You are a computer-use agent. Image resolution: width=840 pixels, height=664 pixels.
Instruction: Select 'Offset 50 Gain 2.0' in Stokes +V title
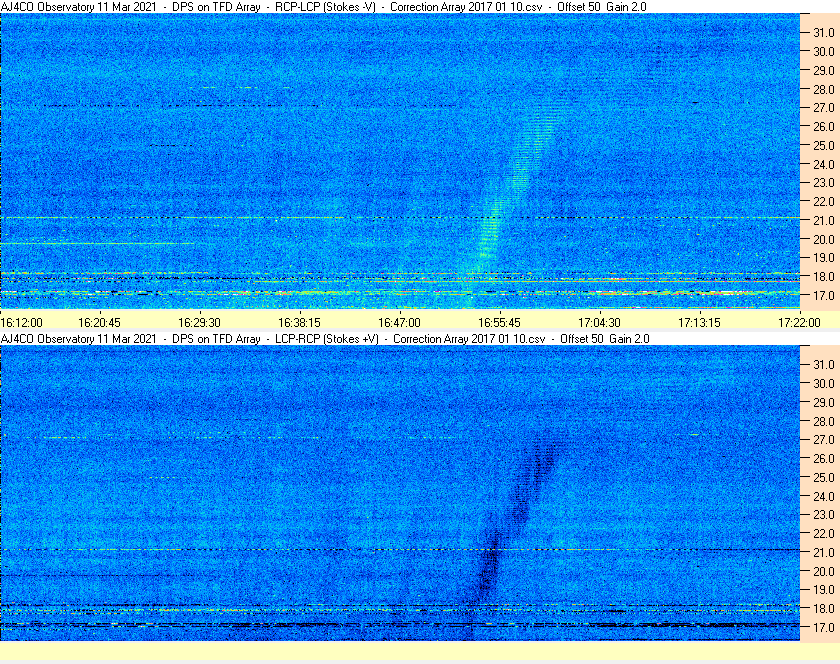tap(605, 339)
